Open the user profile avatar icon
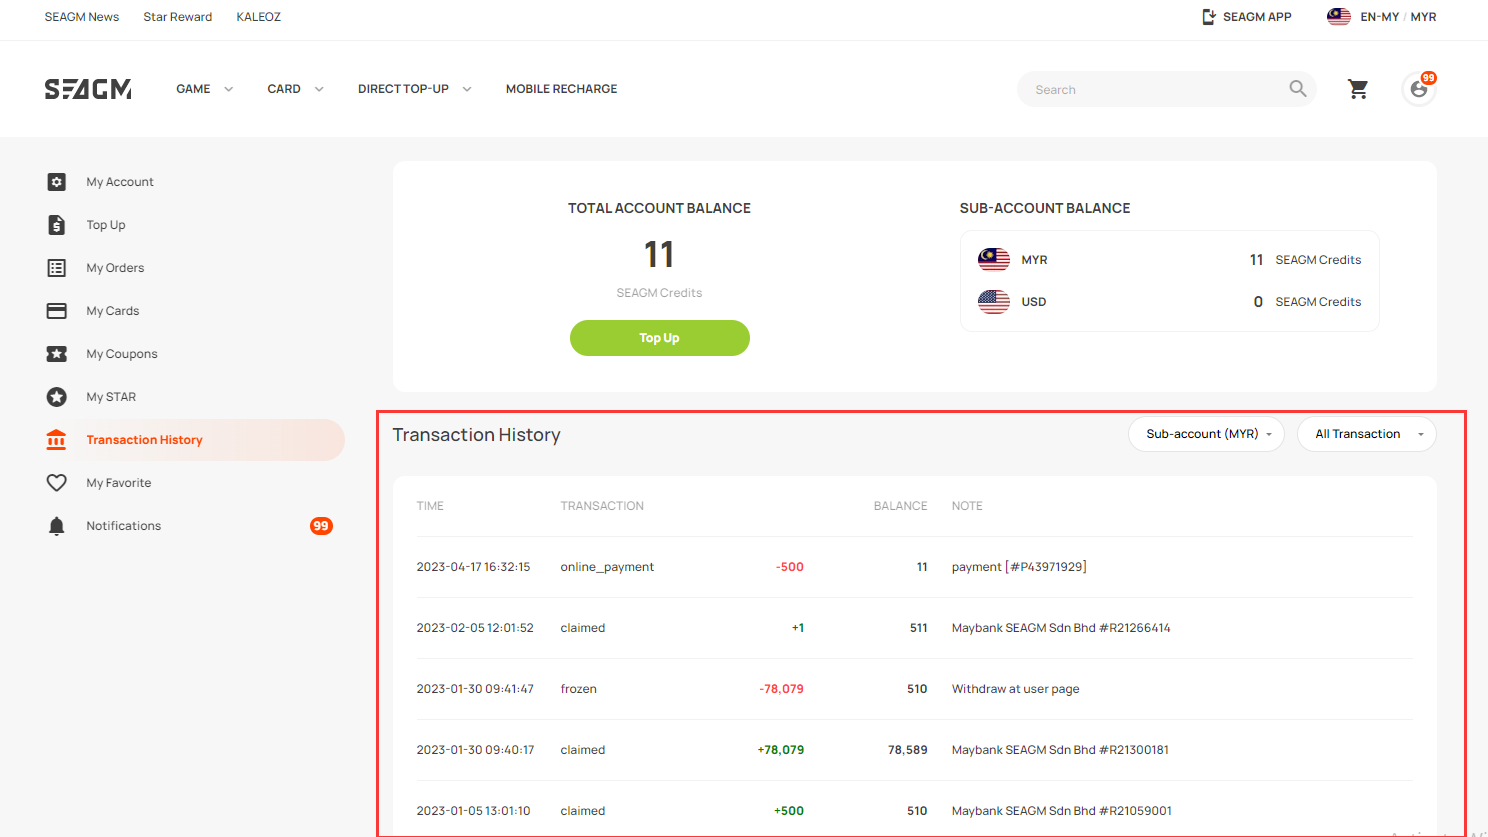 [1419, 89]
